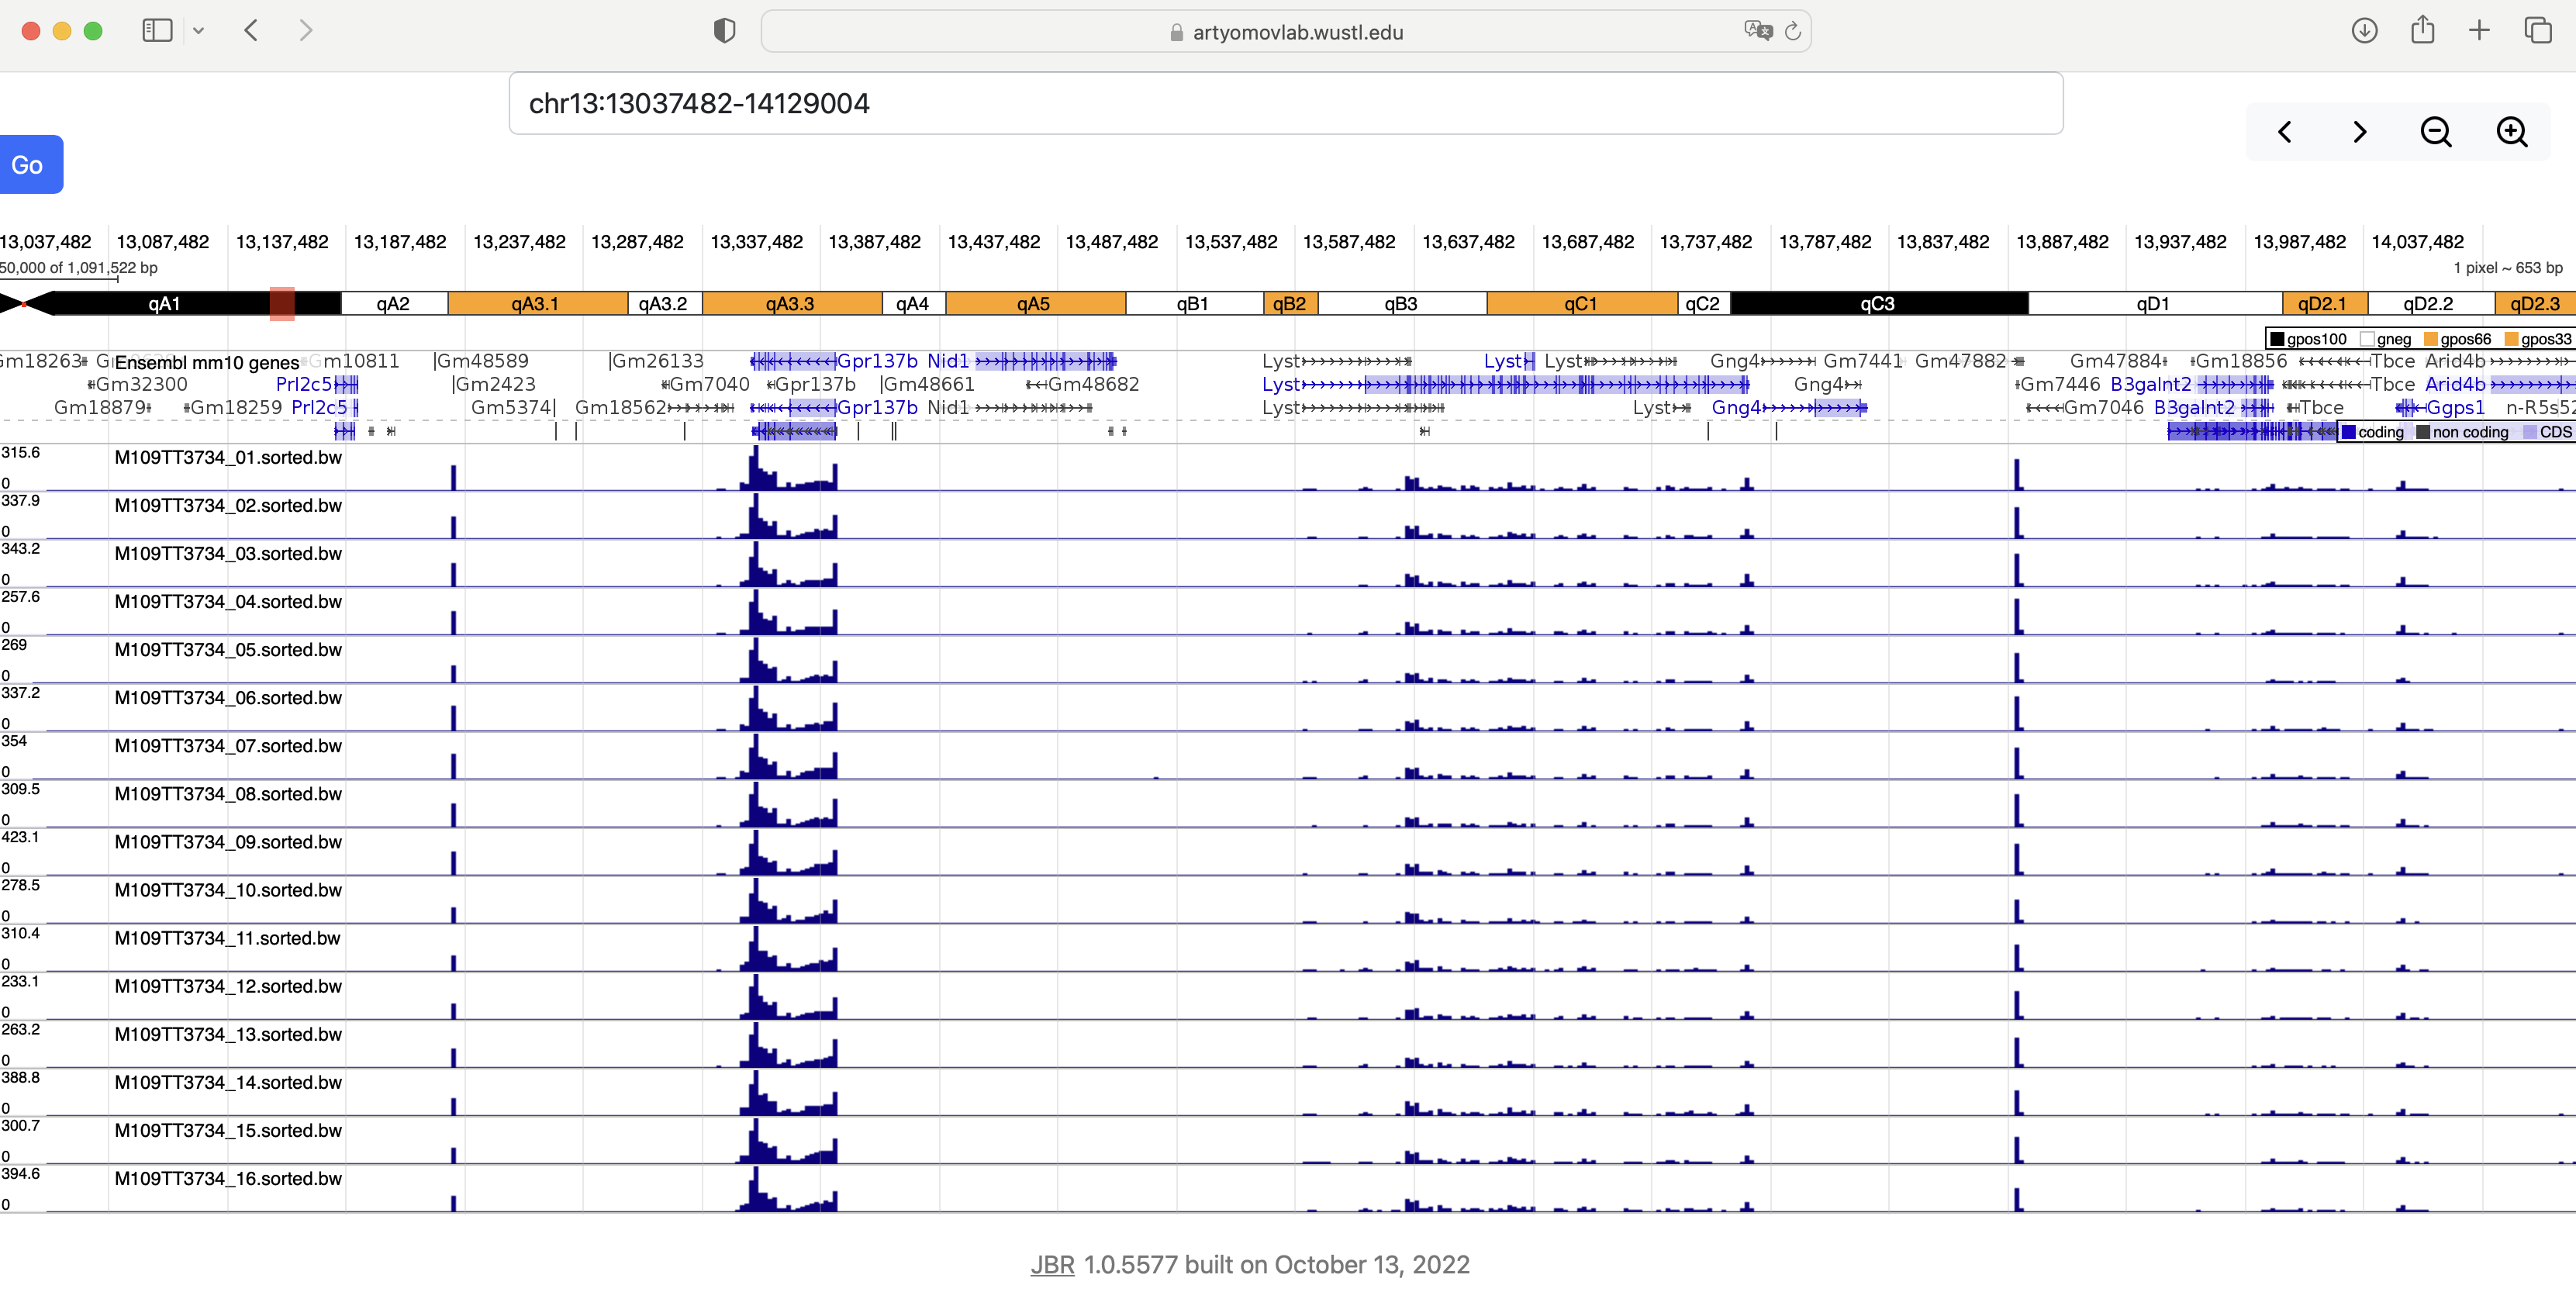This screenshot has height=1292, width=2576.
Task: Toggle the coding legend item
Action: point(2374,432)
